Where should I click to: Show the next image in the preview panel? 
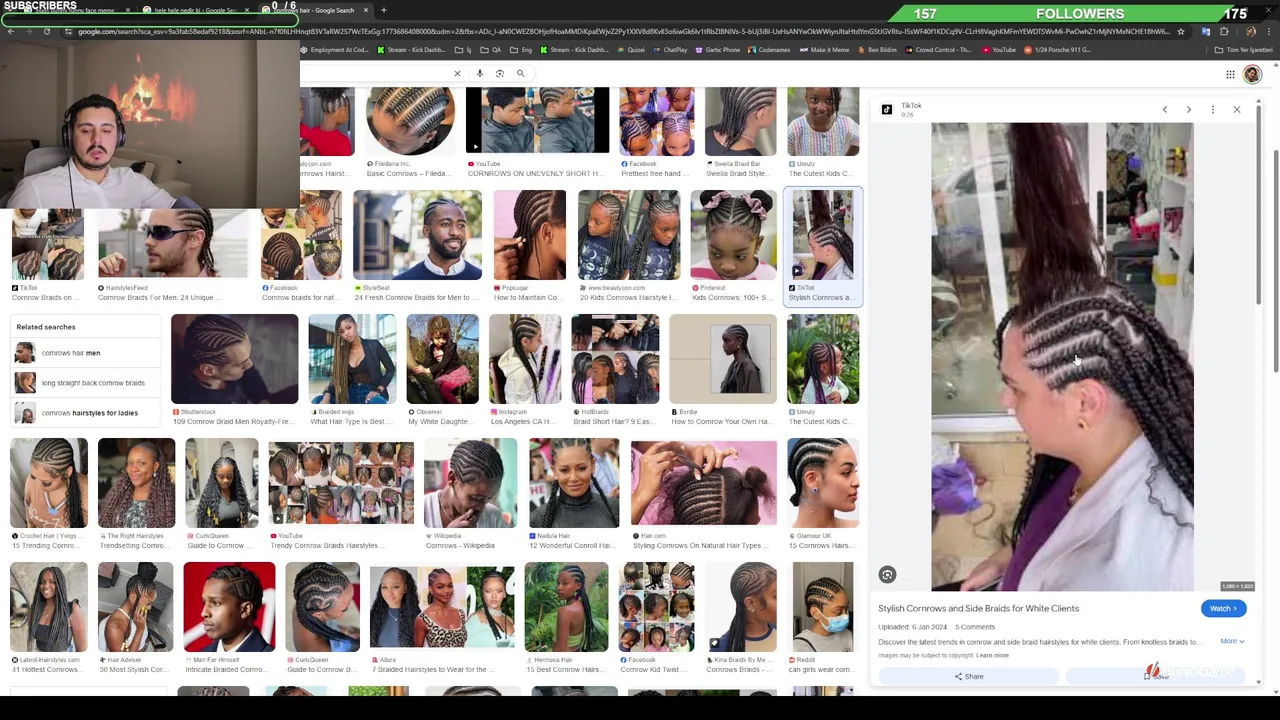point(1189,109)
